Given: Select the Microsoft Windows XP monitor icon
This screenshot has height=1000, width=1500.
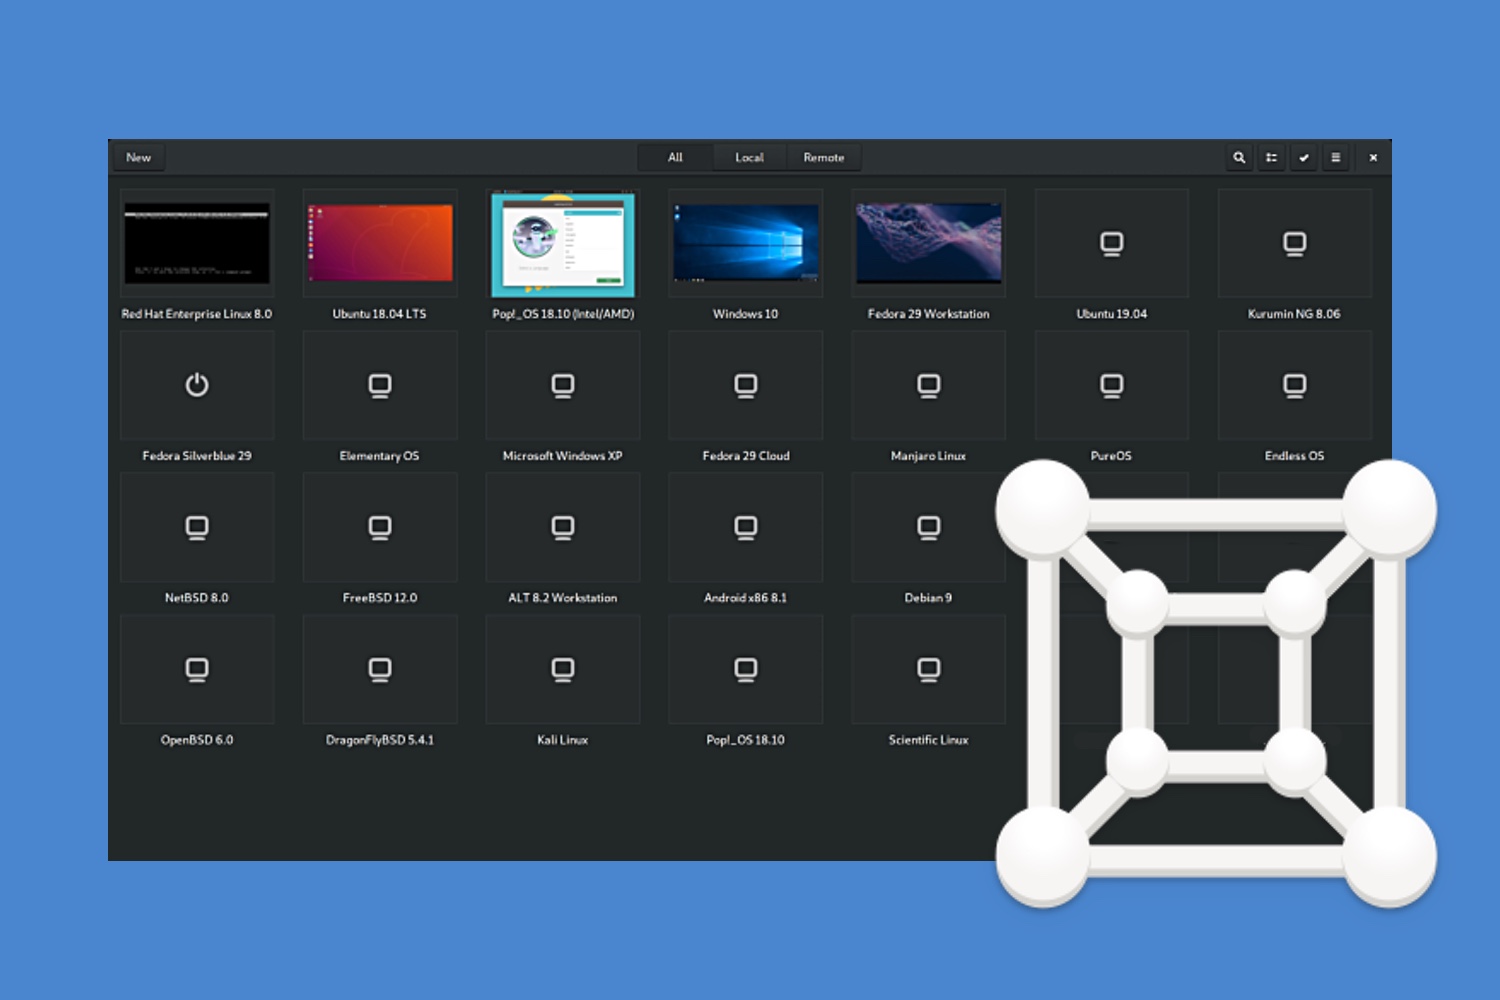Looking at the screenshot, I should 563,386.
